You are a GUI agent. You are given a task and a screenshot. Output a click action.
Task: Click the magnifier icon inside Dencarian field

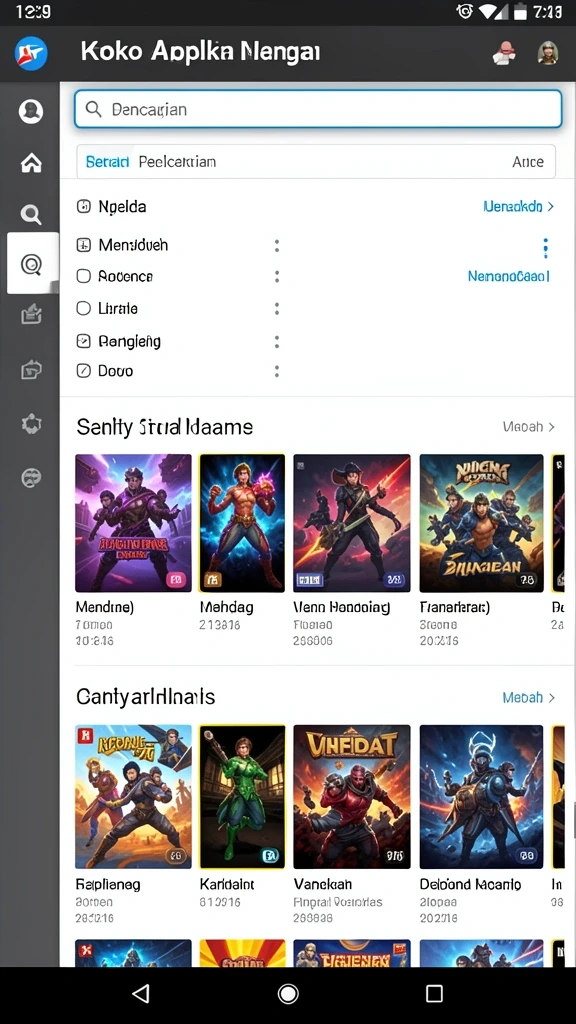pyautogui.click(x=93, y=109)
